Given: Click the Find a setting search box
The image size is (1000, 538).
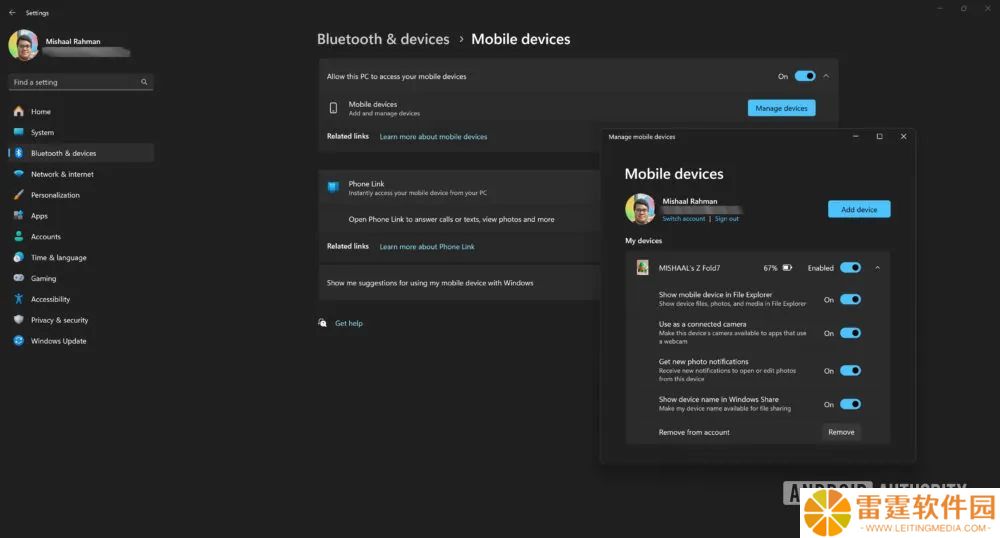Looking at the screenshot, I should tap(81, 82).
